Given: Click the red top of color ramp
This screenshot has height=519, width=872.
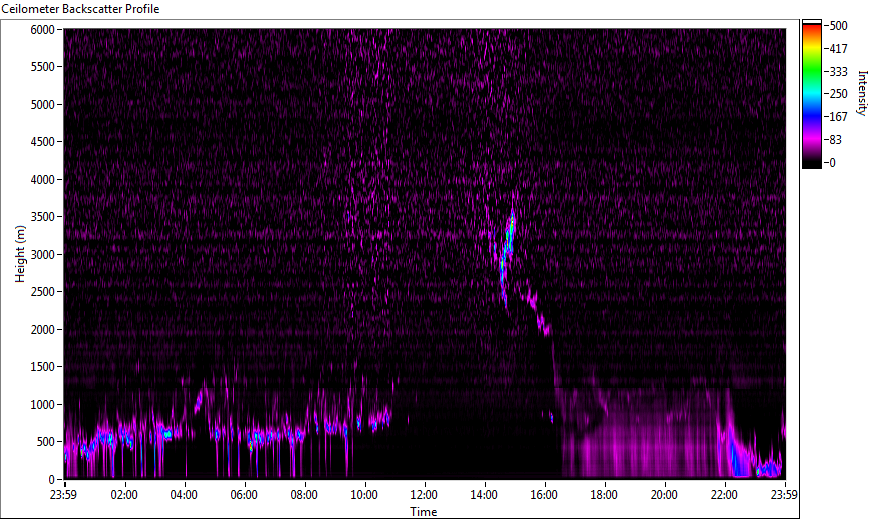Looking at the screenshot, I should (x=811, y=28).
